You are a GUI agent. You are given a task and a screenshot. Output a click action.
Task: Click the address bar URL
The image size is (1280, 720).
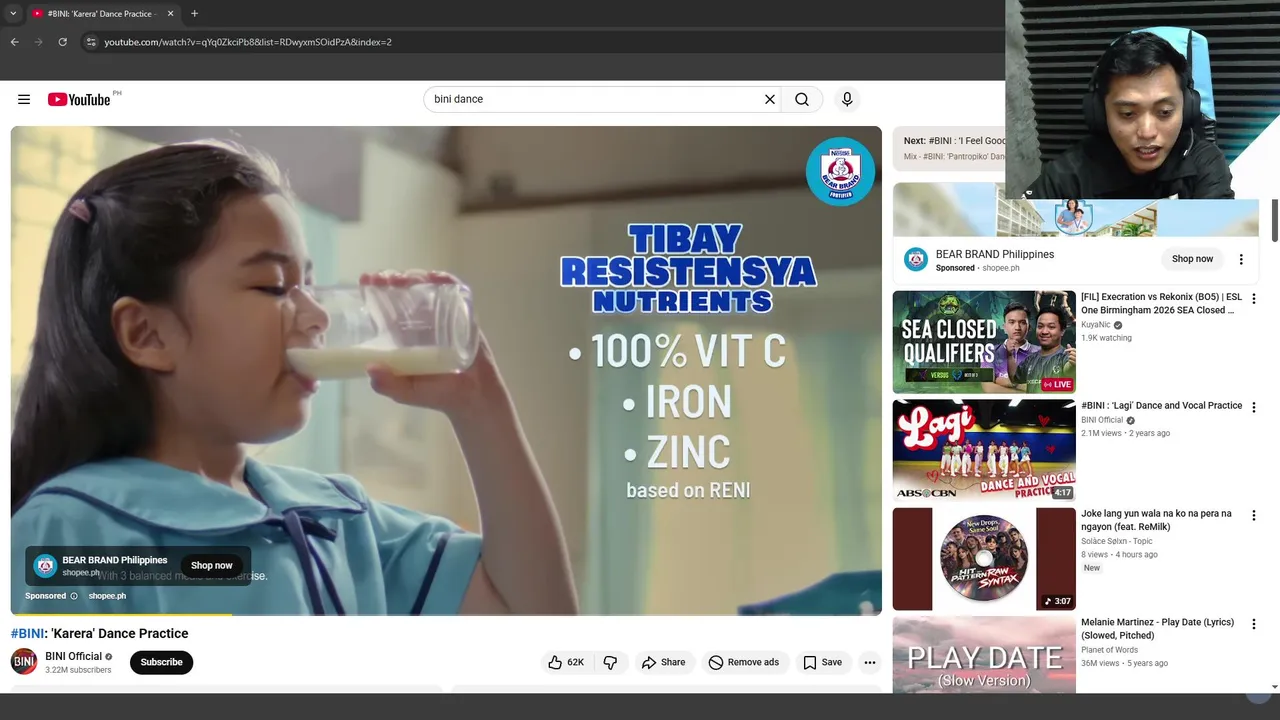tap(248, 42)
